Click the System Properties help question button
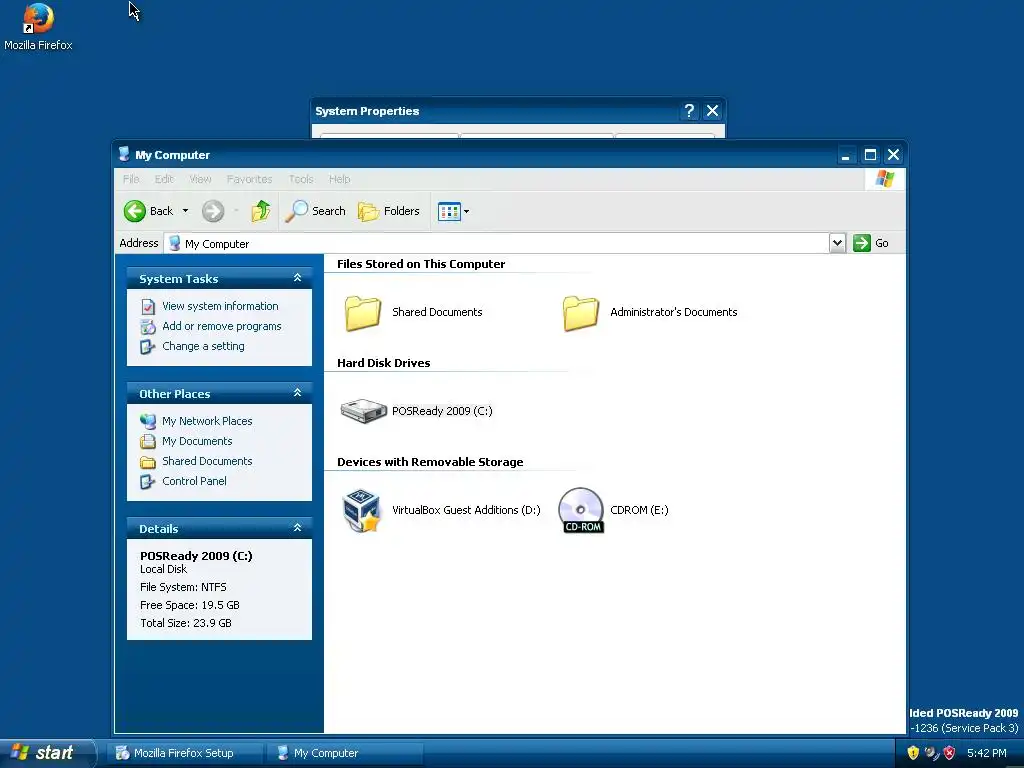The width and height of the screenshot is (1024, 768). [x=689, y=111]
